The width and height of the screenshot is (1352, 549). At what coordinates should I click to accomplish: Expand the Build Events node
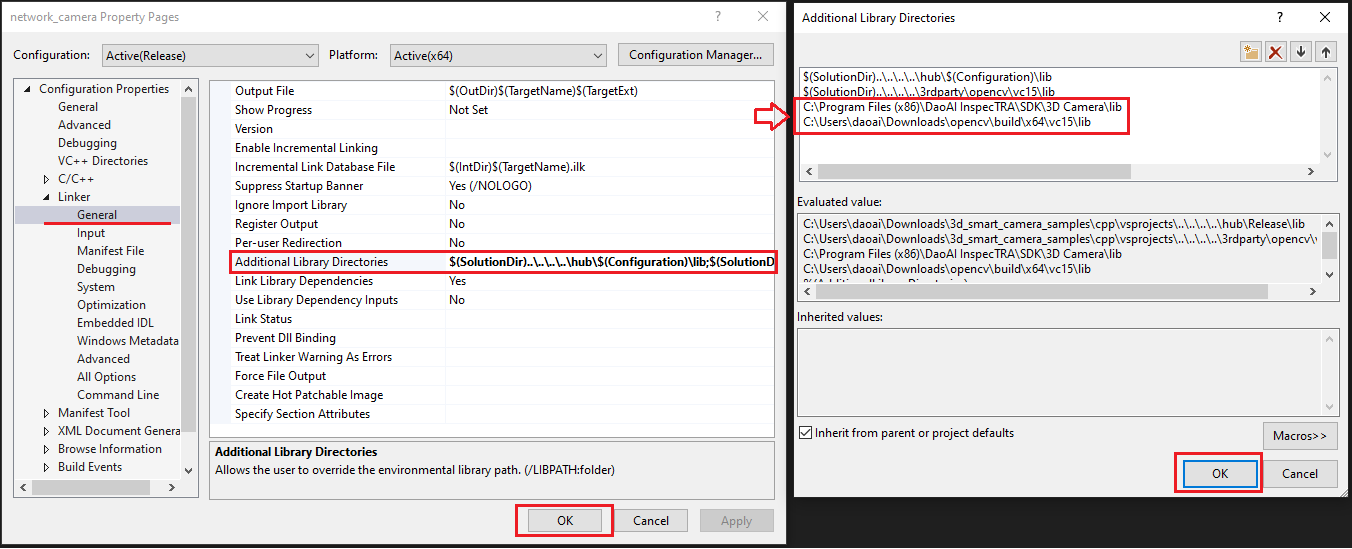[46, 467]
